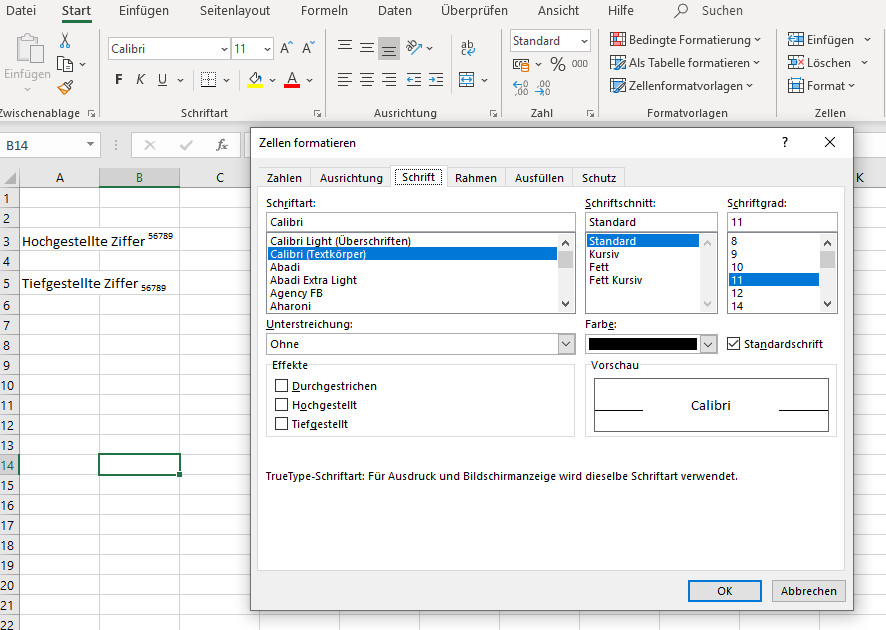The width and height of the screenshot is (886, 630).
Task: Click the OK button
Action: click(724, 591)
